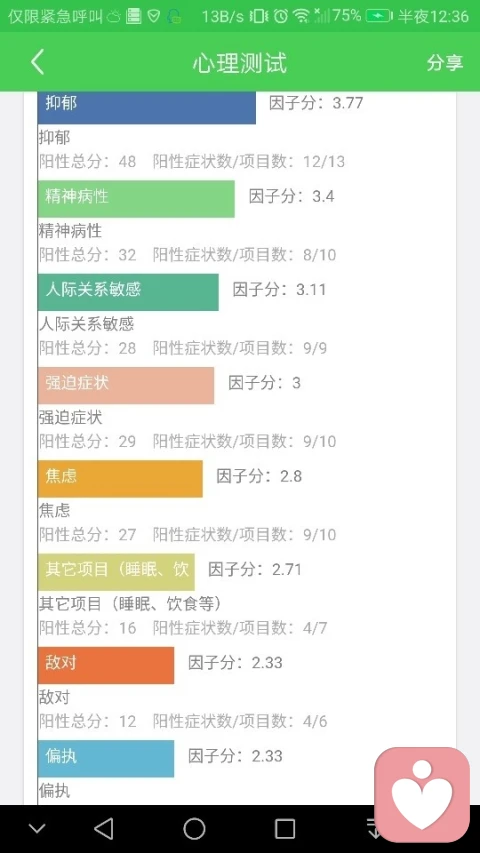Share the test result via 分享
This screenshot has width=480, height=853.
click(x=445, y=62)
